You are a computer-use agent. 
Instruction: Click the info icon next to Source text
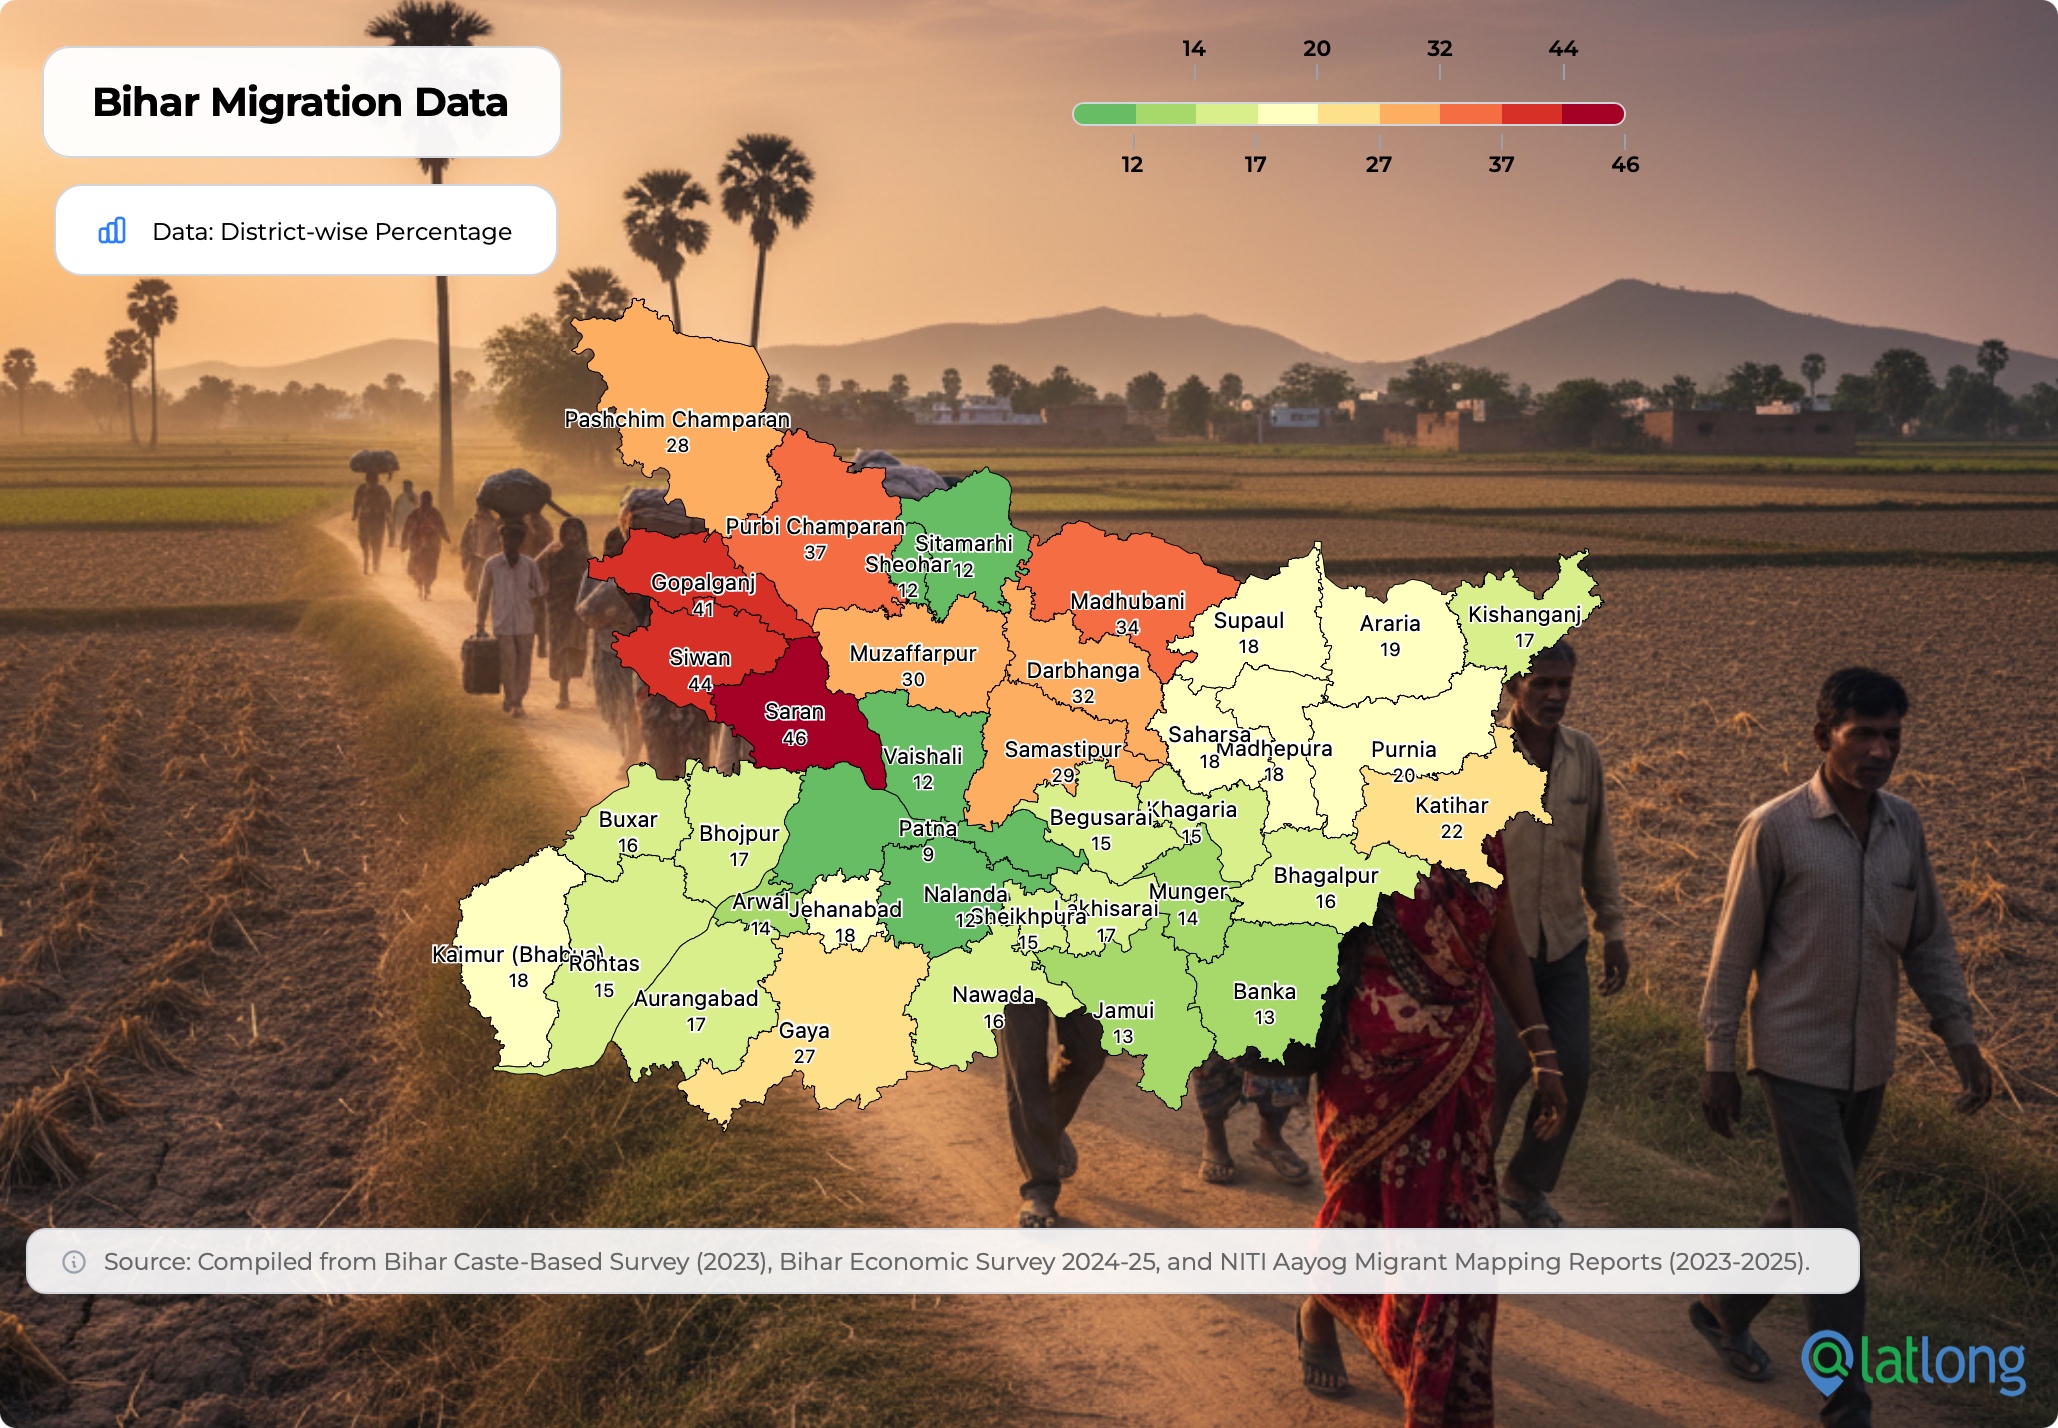click(x=74, y=1262)
